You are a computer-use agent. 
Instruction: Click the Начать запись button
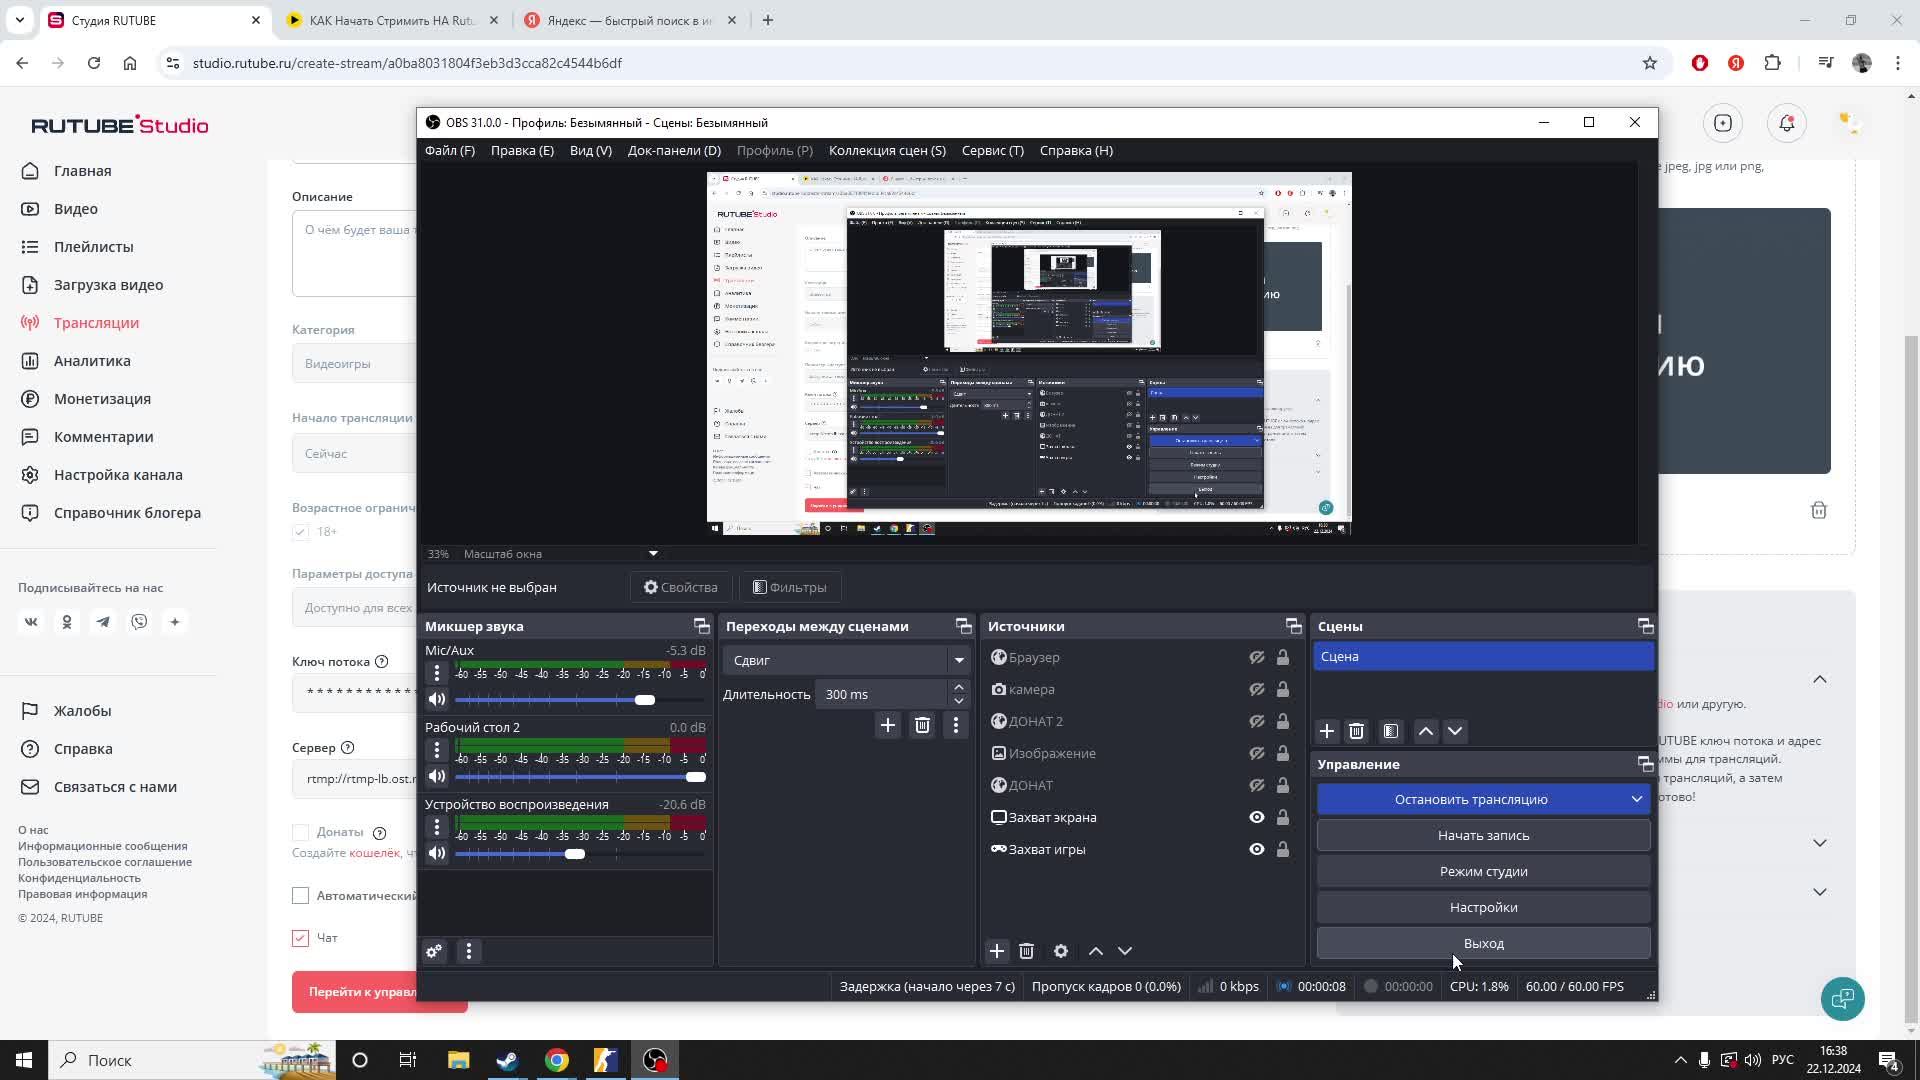pyautogui.click(x=1483, y=836)
